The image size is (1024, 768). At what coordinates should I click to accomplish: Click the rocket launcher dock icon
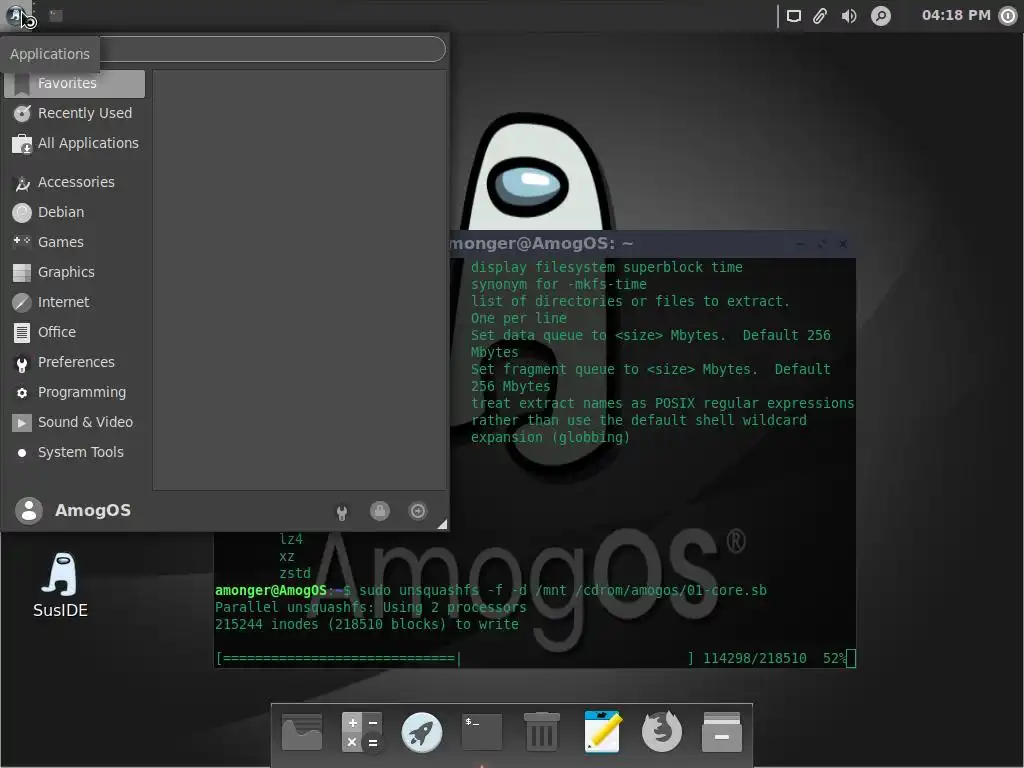pyautogui.click(x=422, y=732)
